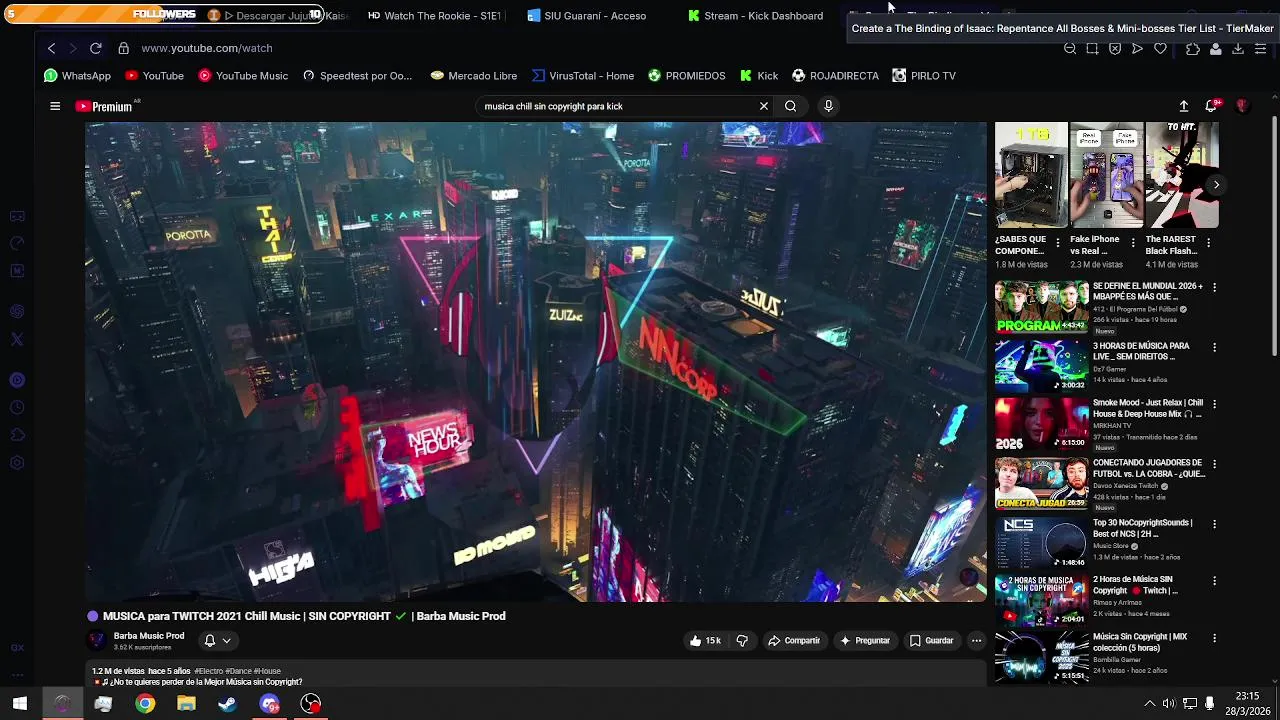Image resolution: width=1280 pixels, height=720 pixels.
Task: Open YouTube notifications bell
Action: (1212, 106)
